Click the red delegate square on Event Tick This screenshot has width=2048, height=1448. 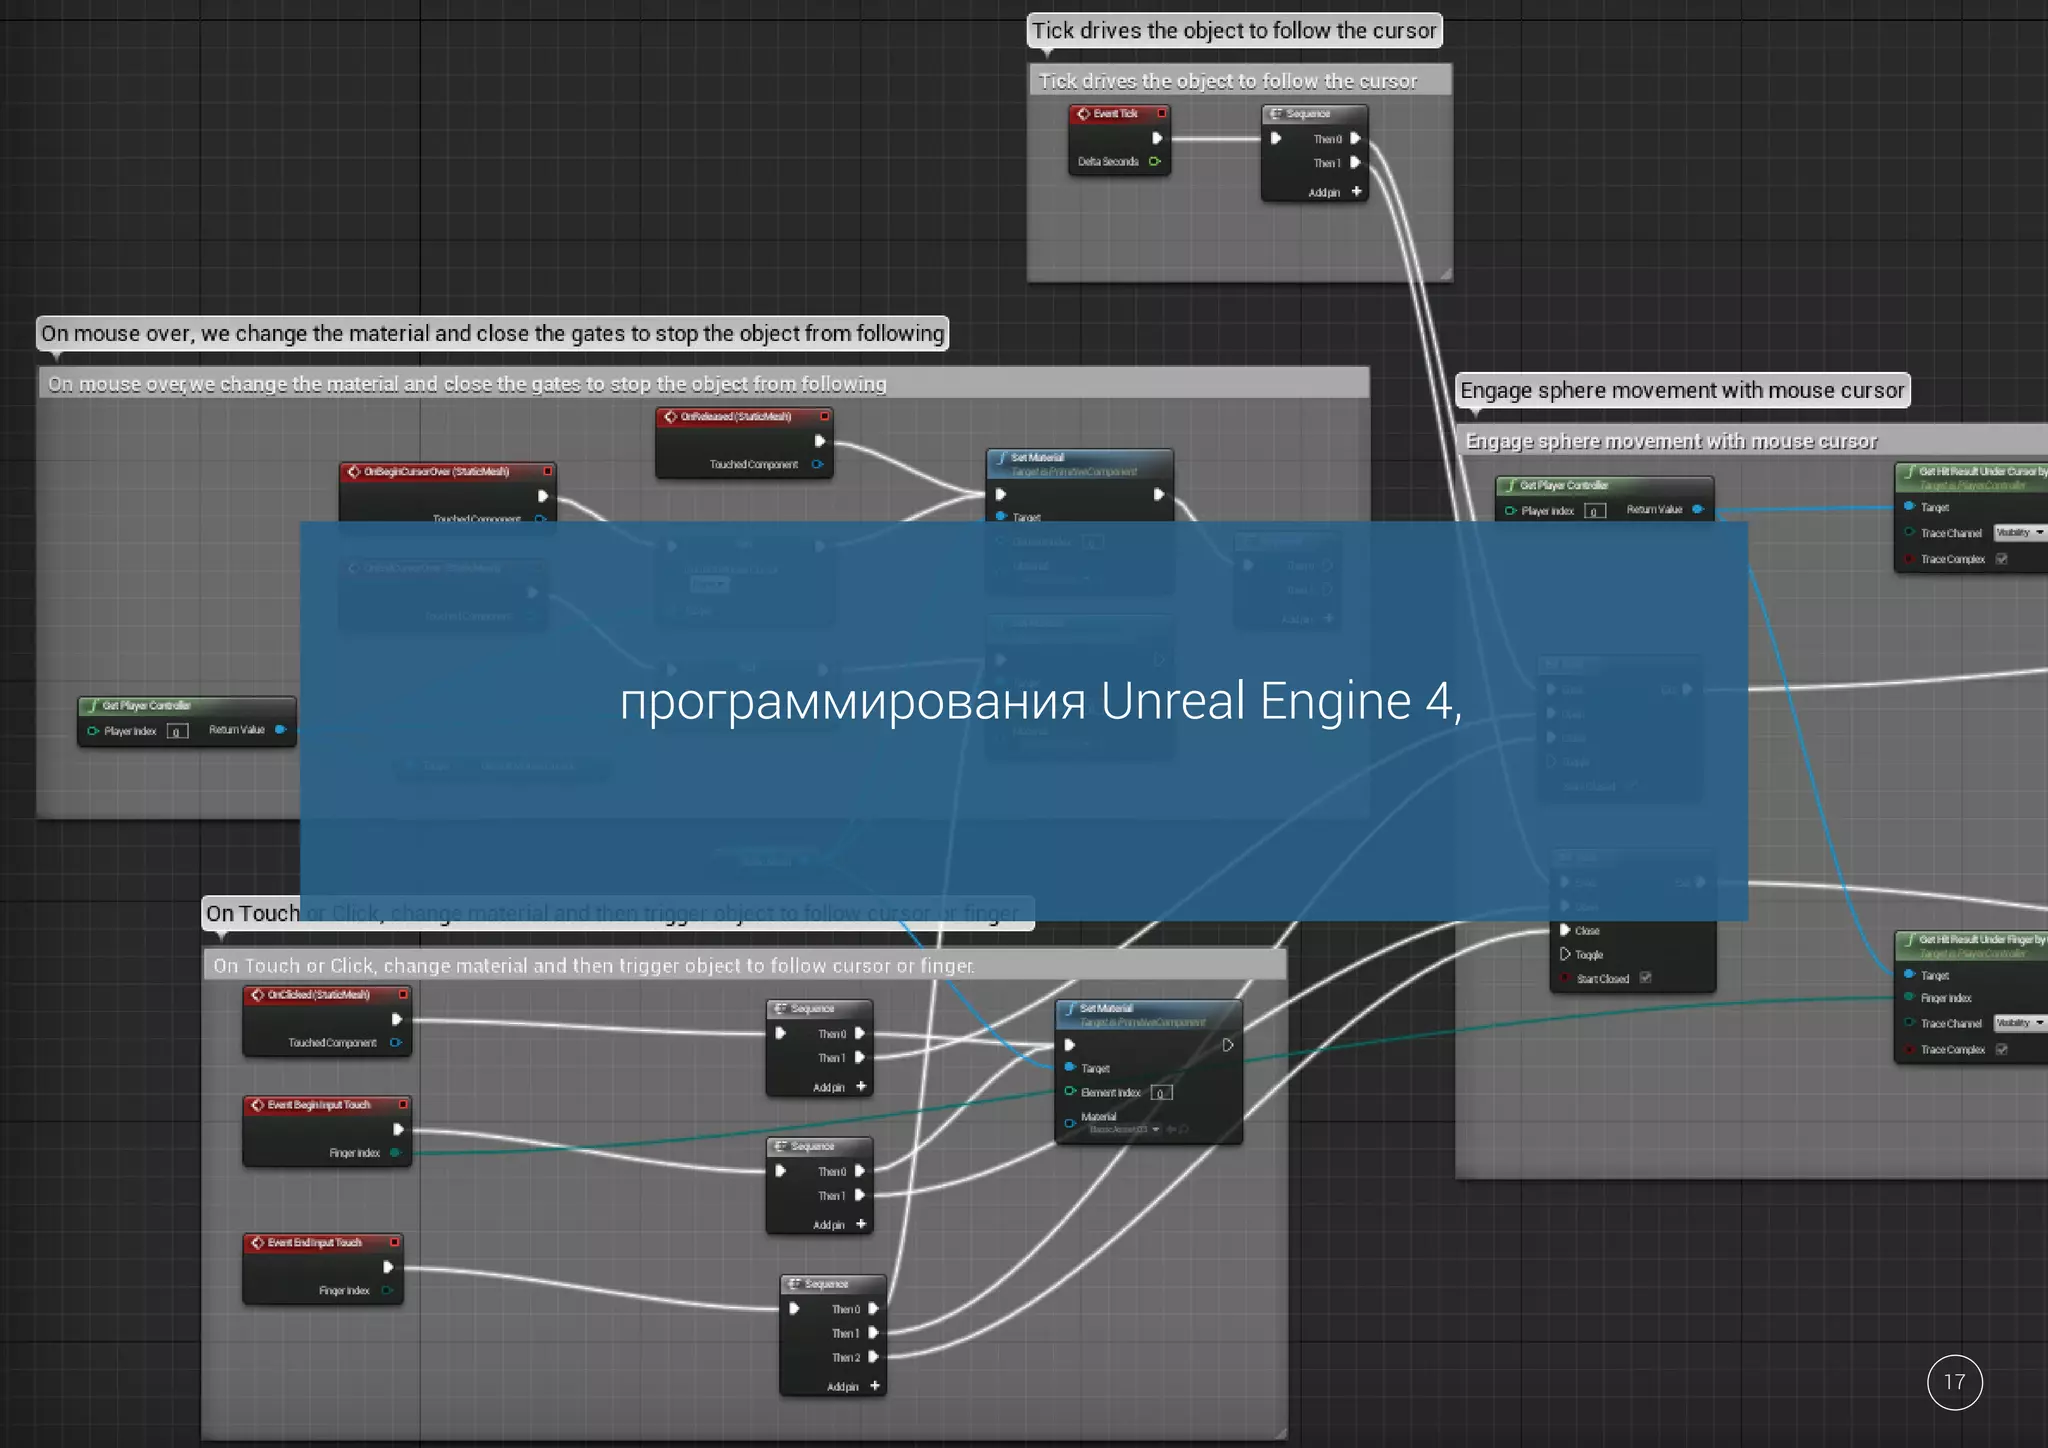pos(1161,113)
